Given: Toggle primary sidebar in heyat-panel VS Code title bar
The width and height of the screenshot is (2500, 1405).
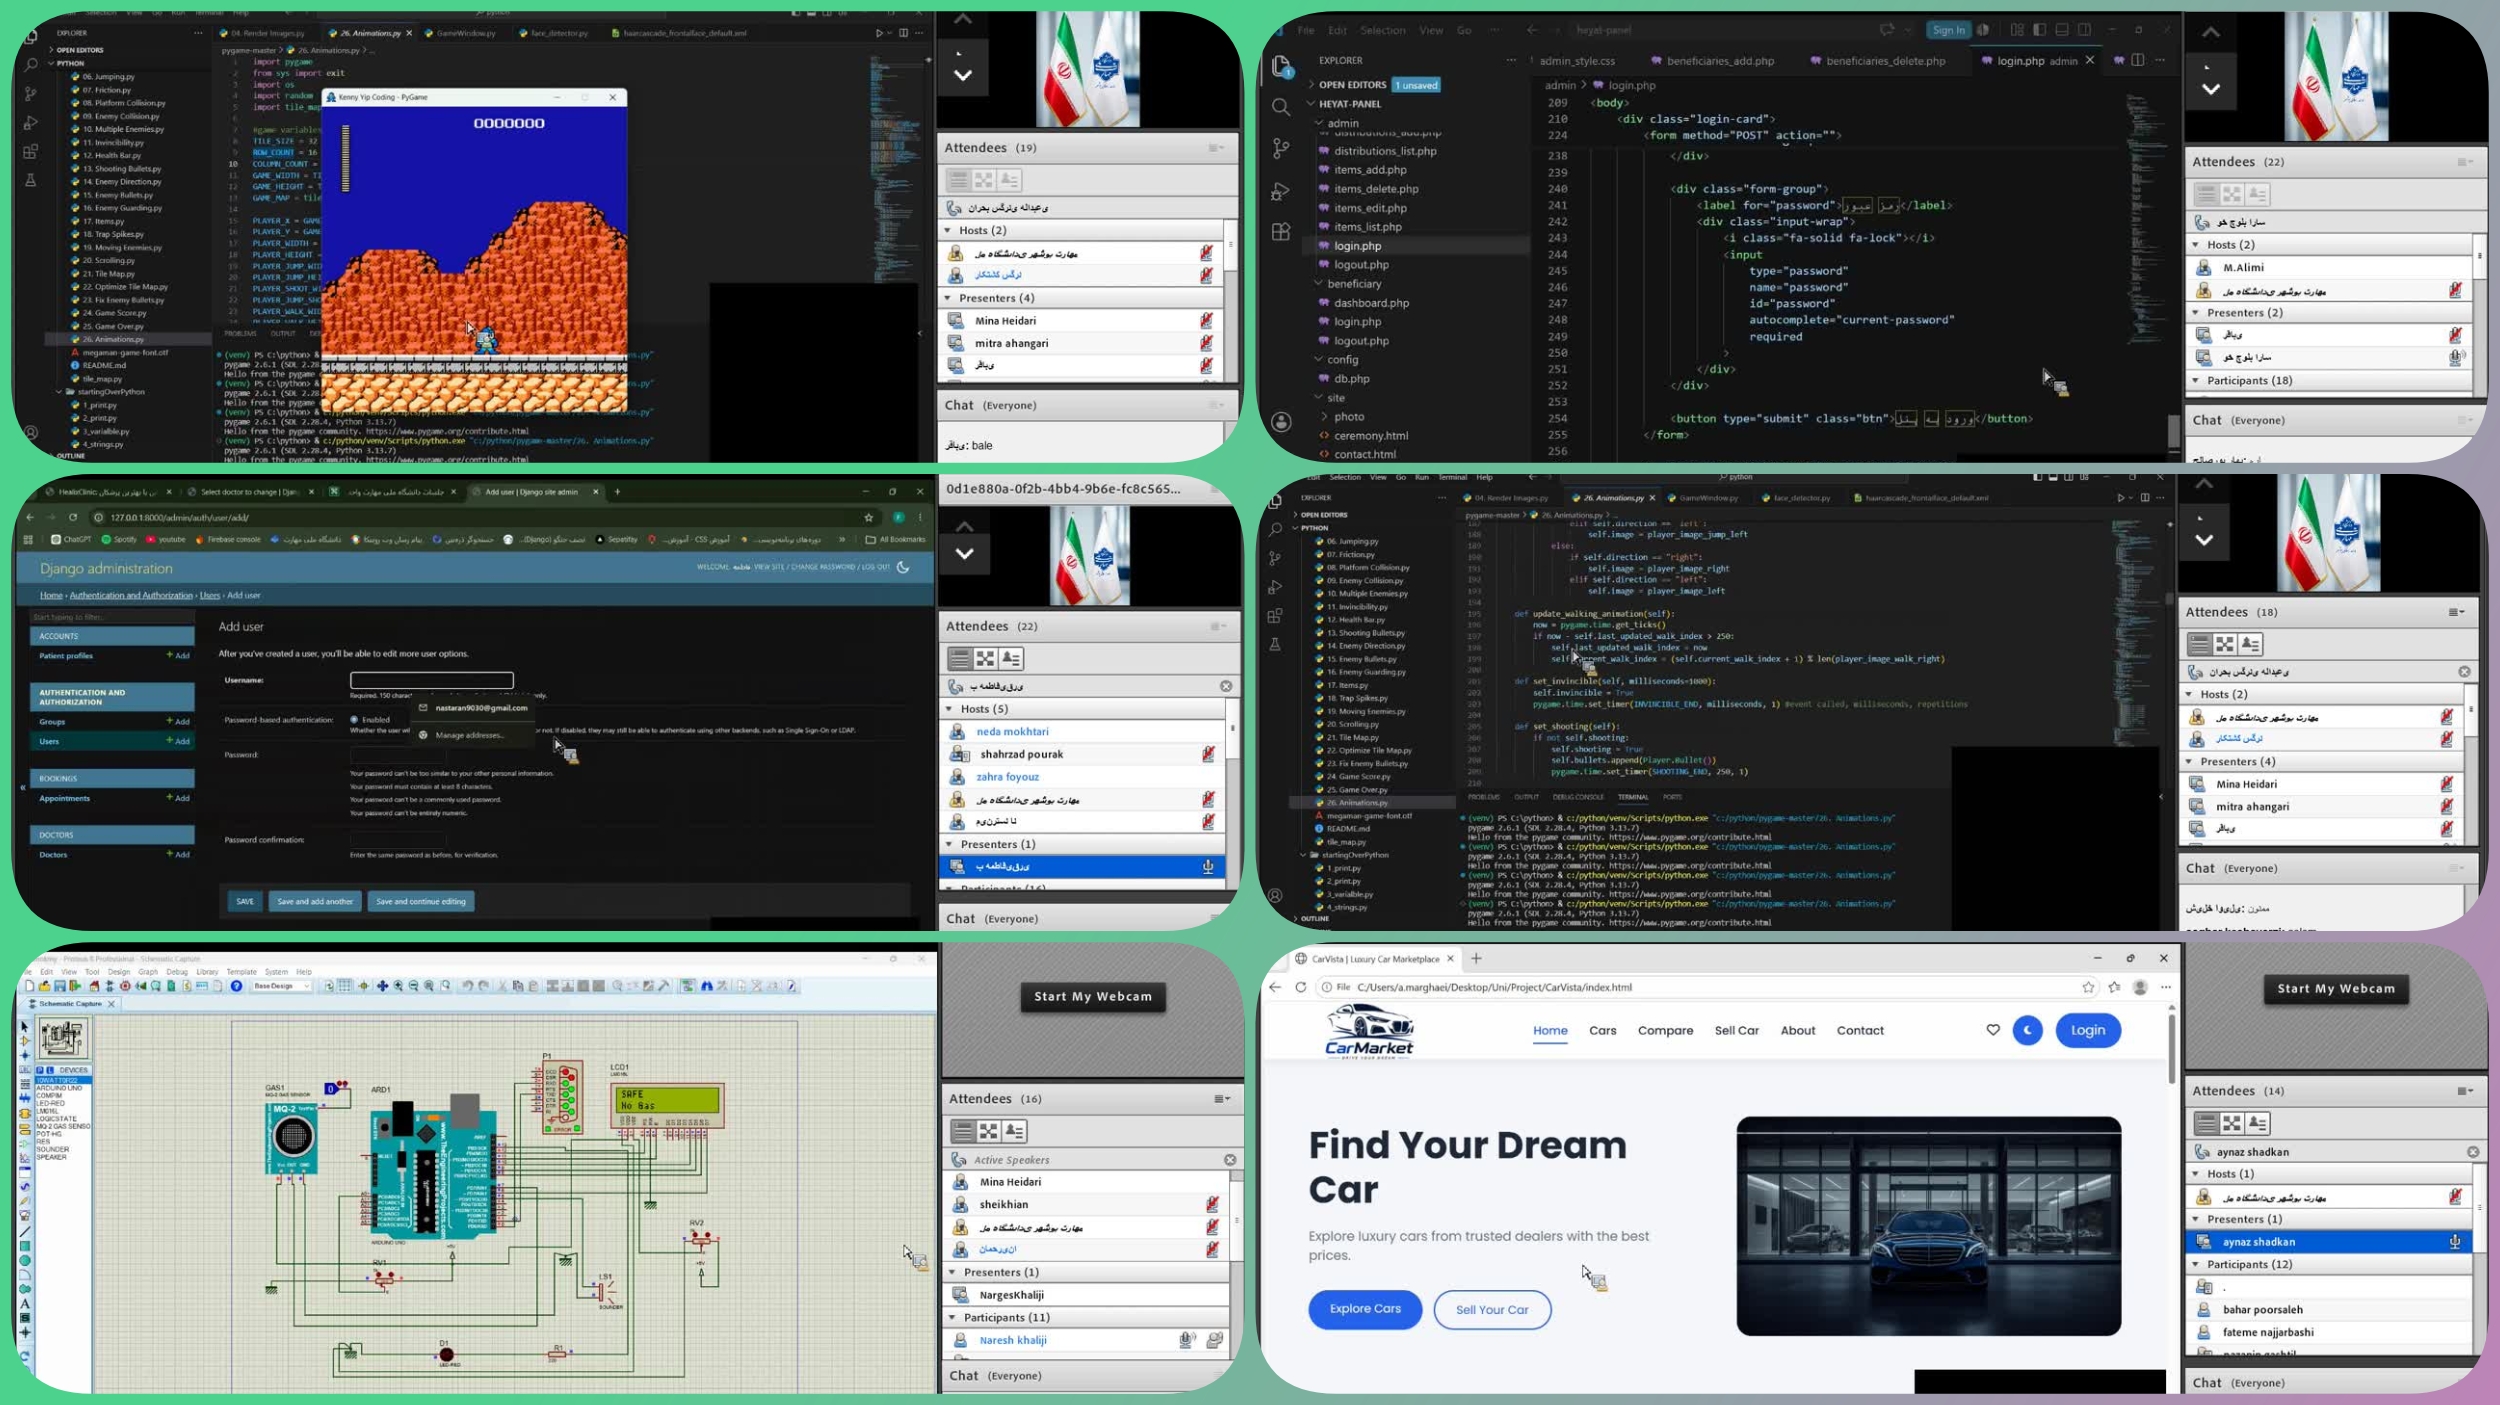Looking at the screenshot, I should 2039,30.
